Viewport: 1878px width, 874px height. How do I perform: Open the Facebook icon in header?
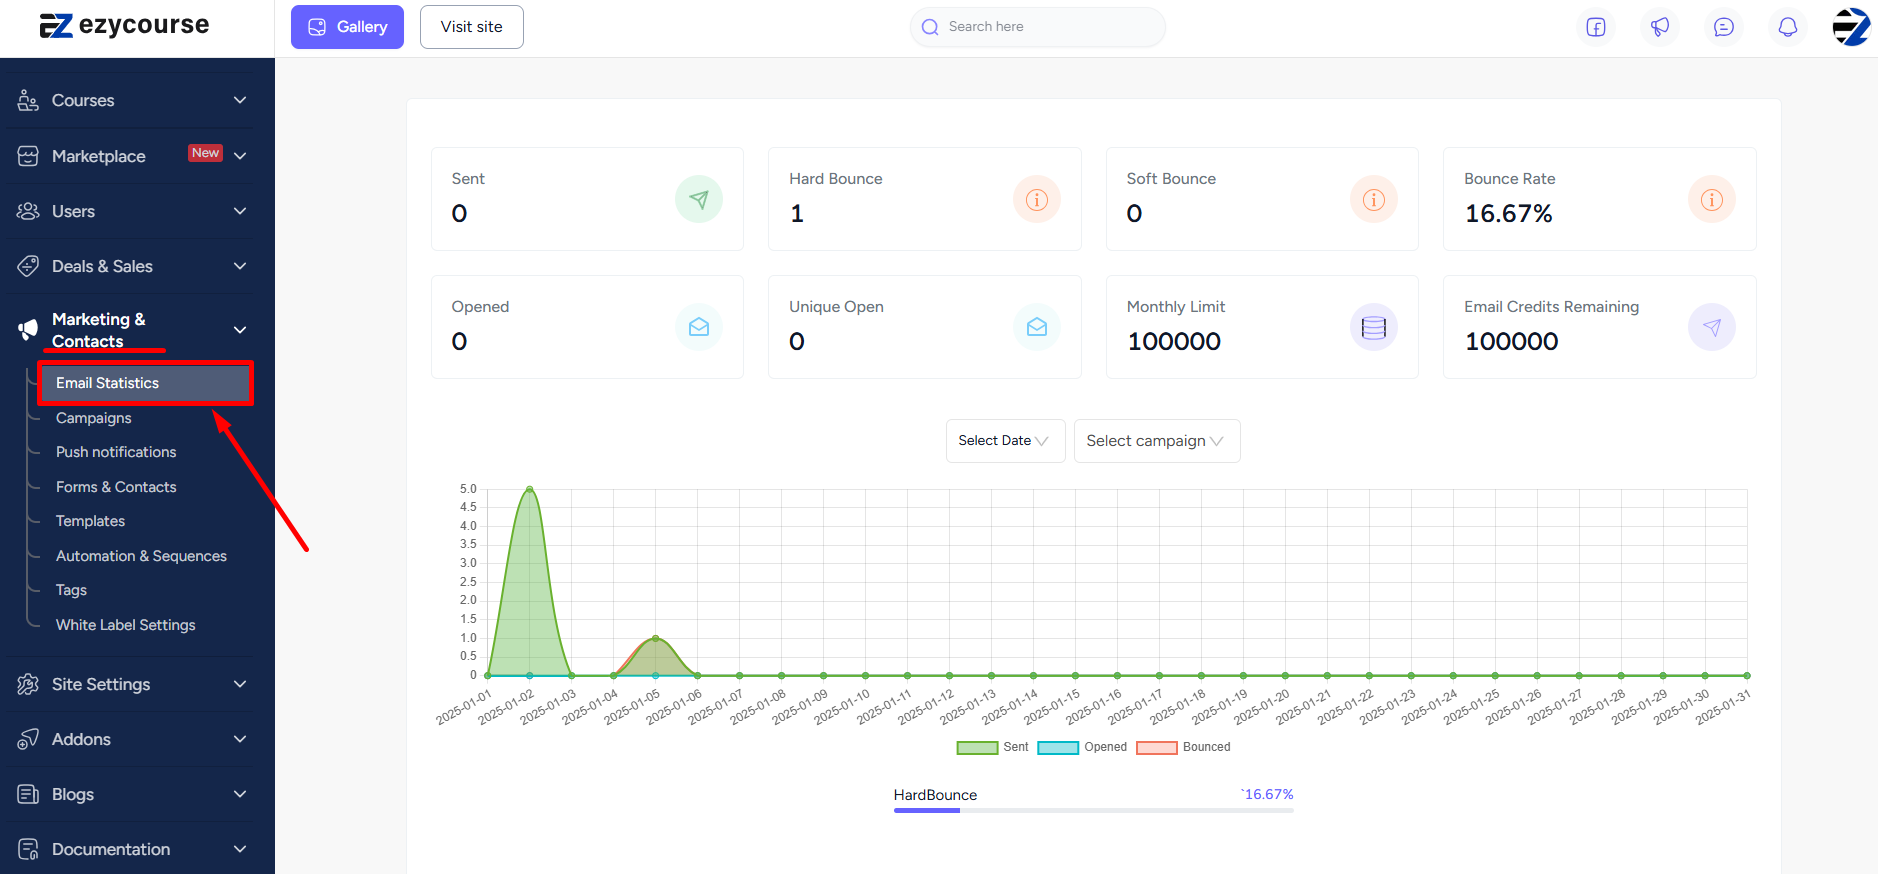click(1596, 27)
